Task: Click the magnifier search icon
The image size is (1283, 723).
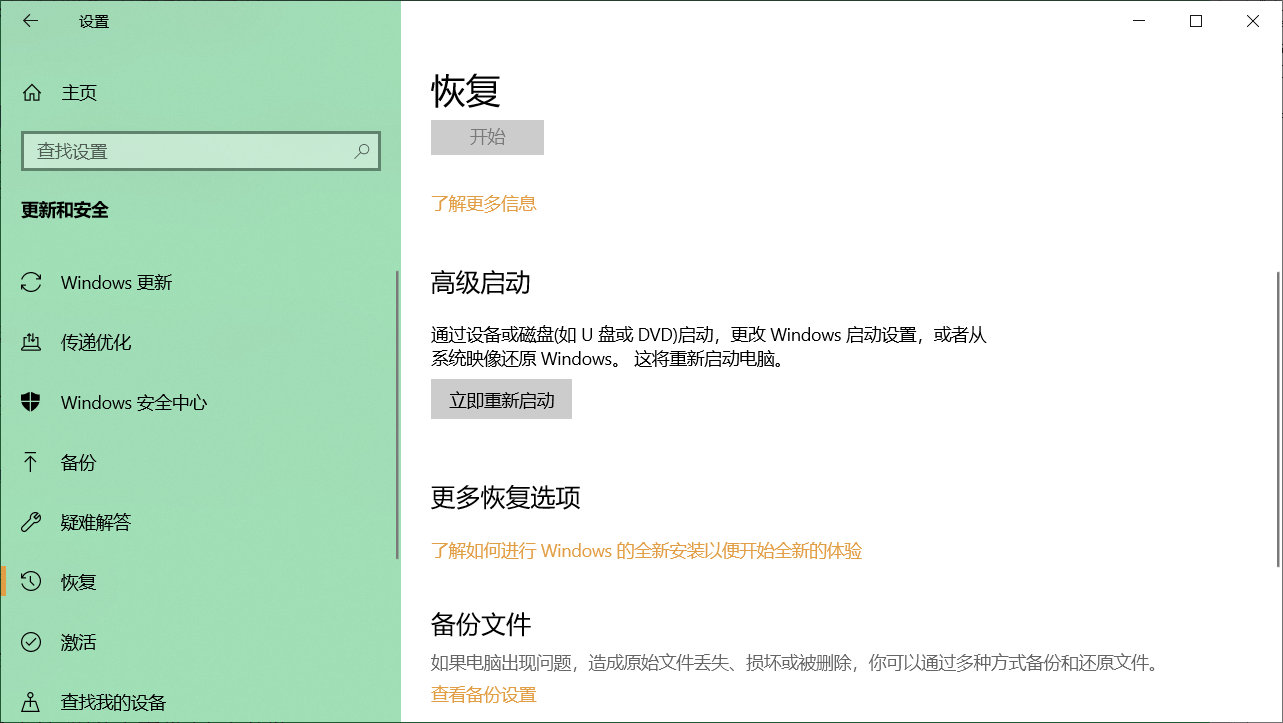Action: click(362, 151)
